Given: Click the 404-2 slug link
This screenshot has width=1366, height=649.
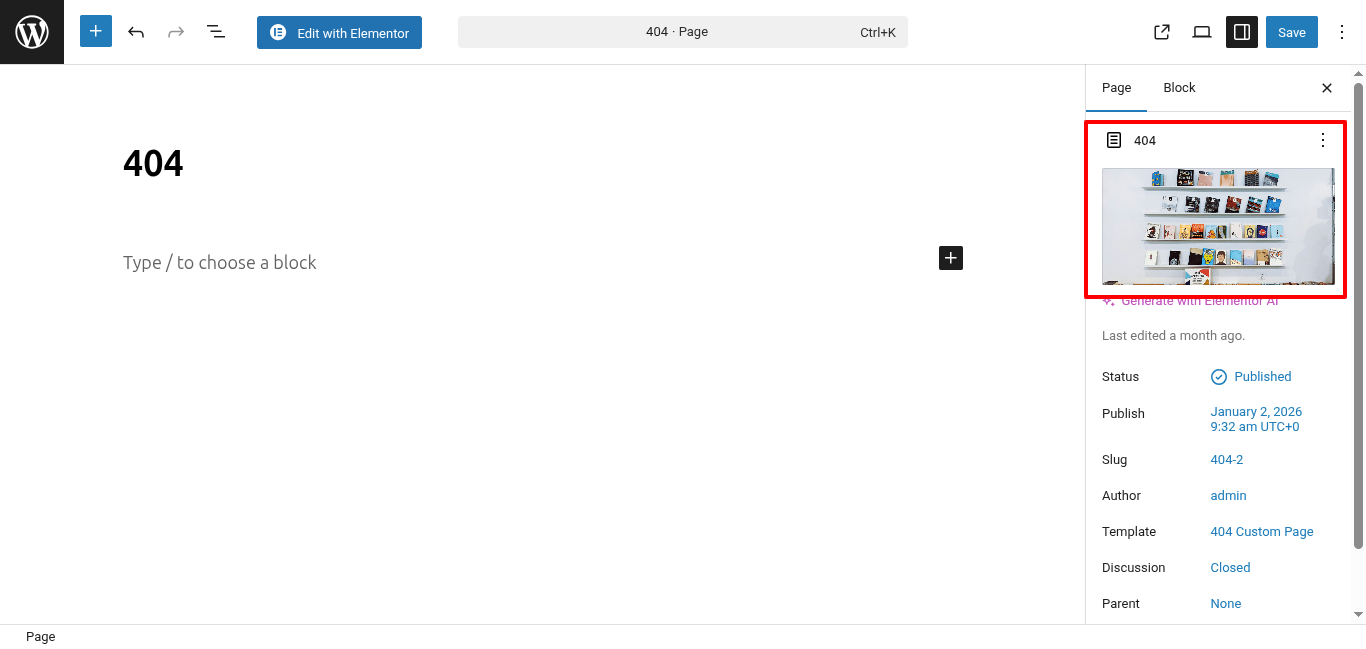Looking at the screenshot, I should tap(1226, 460).
